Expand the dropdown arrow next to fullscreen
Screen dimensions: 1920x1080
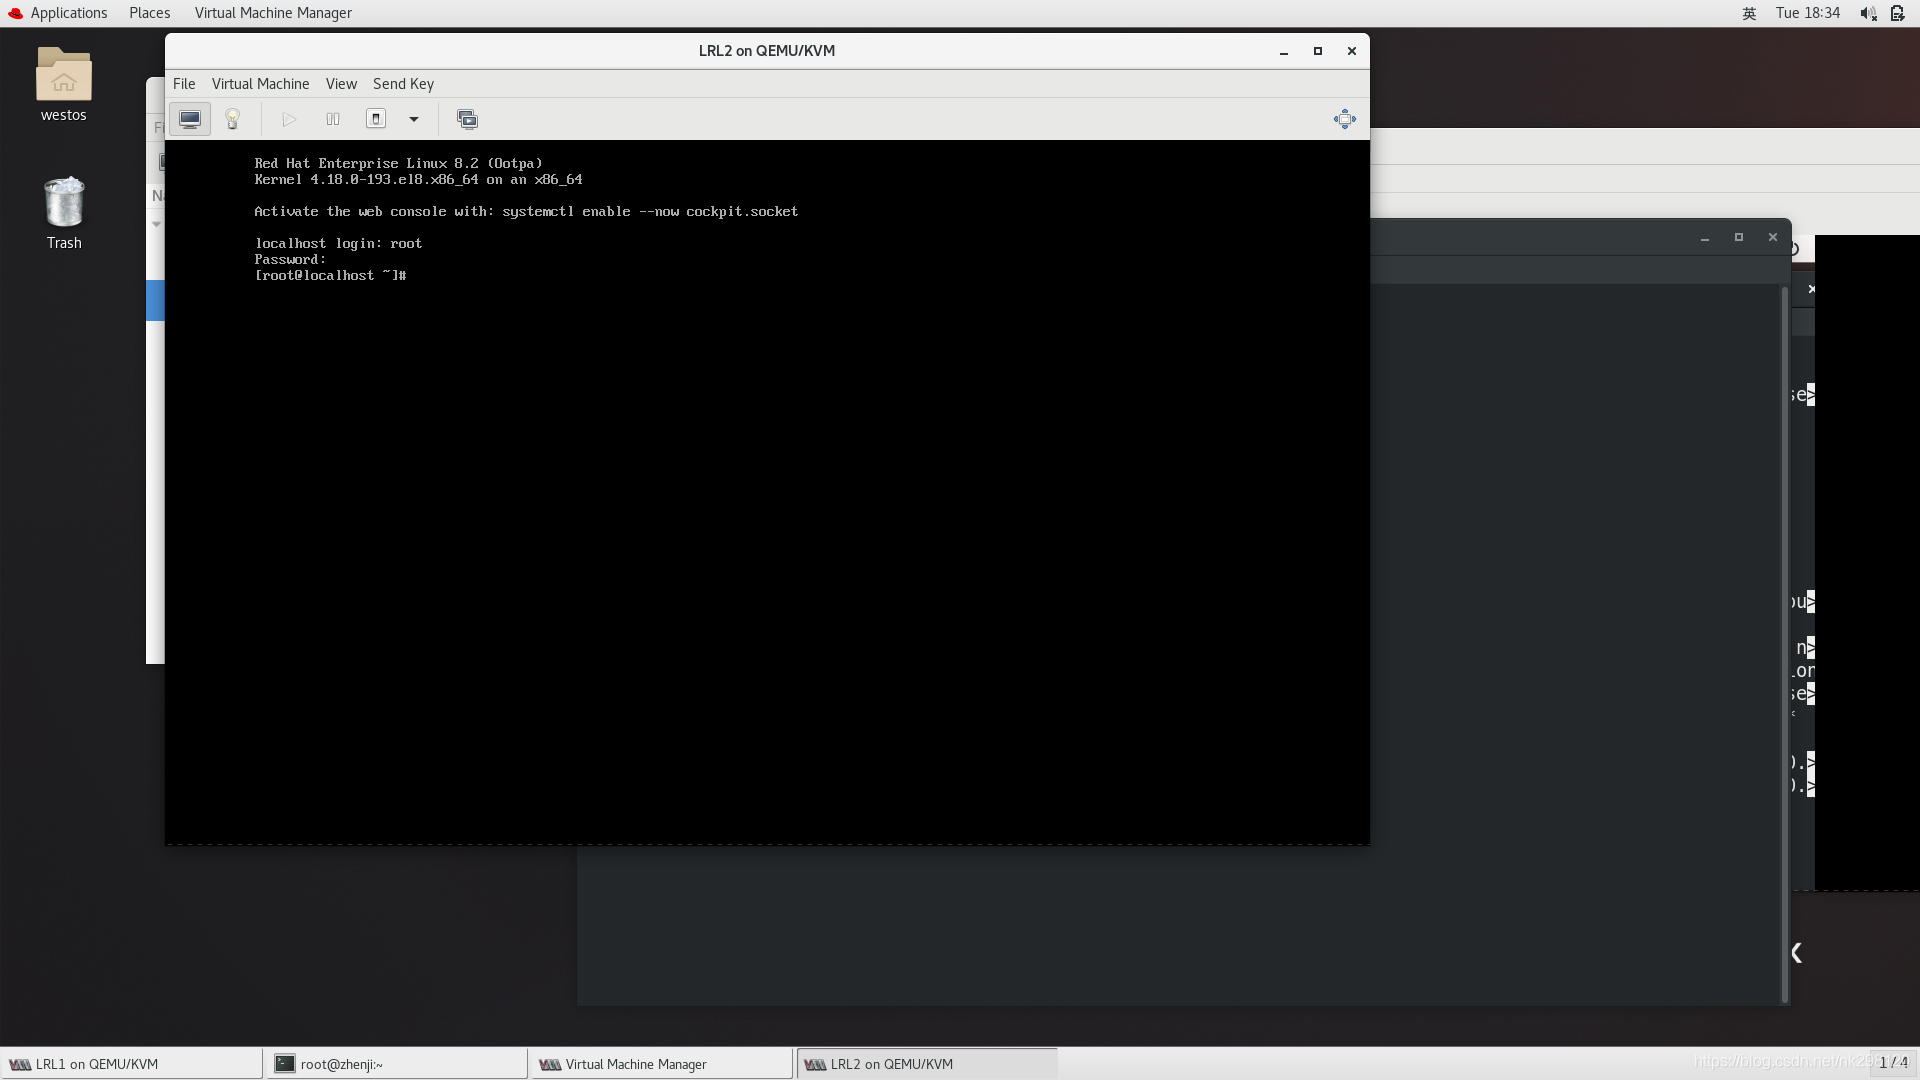[x=413, y=119]
